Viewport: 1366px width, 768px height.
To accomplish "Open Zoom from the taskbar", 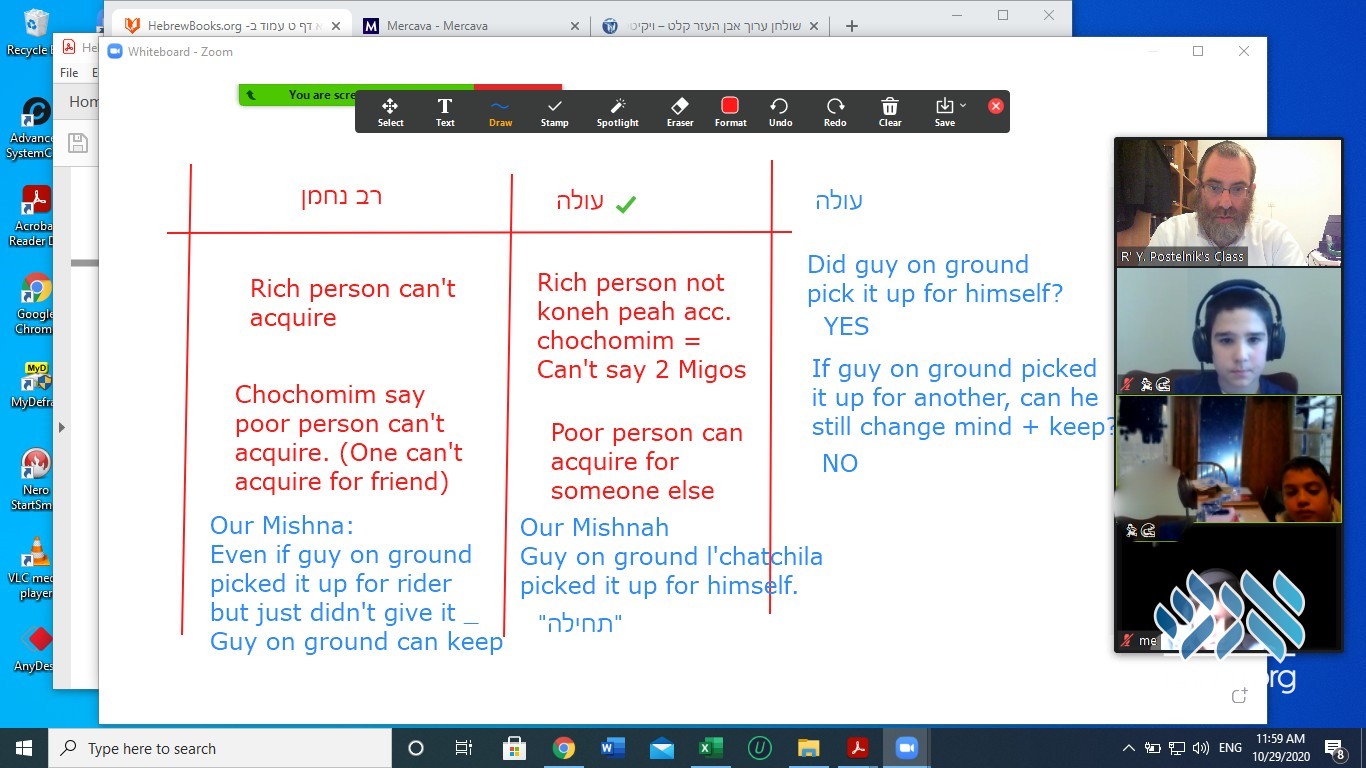I will 907,748.
